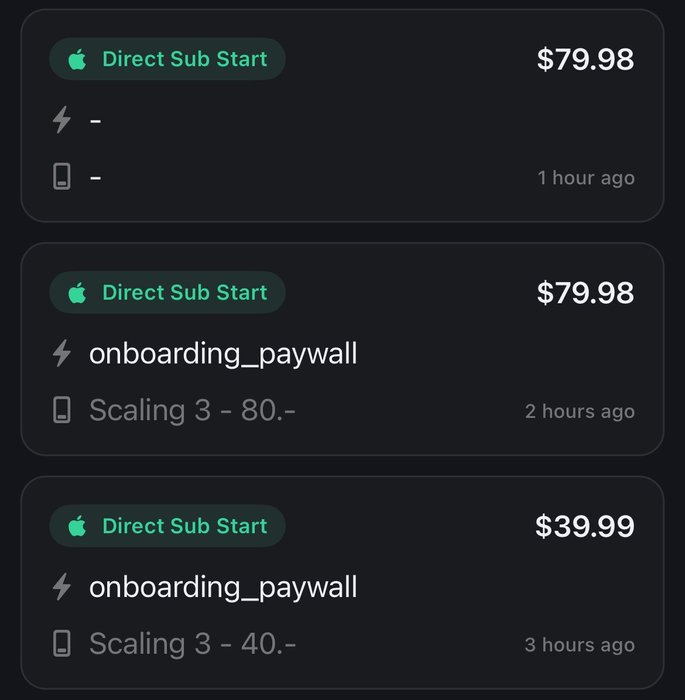The image size is (685, 700).
Task: Click the 3 hours ago timestamp
Action: click(580, 645)
